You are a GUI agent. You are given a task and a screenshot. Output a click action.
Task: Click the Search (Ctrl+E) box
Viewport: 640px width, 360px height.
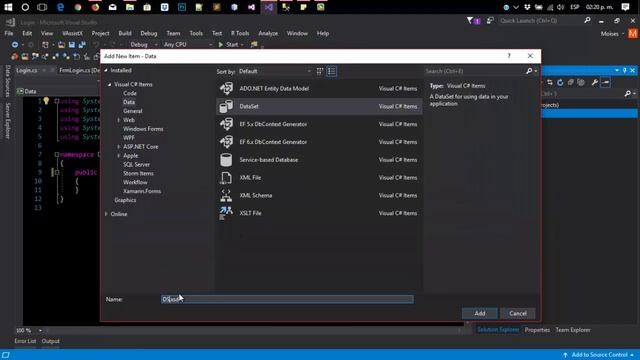point(474,71)
